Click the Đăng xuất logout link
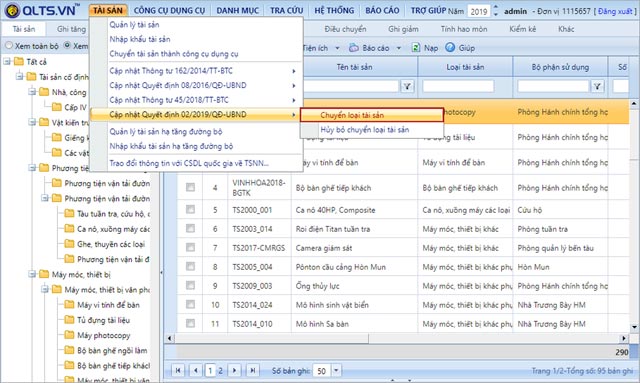The image size is (640, 383). tap(615, 11)
